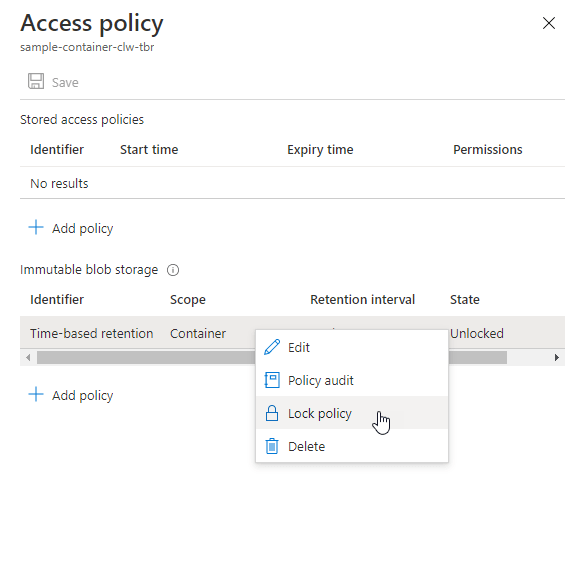Click the State column header
Image resolution: width=584 pixels, height=573 pixels.
[464, 300]
